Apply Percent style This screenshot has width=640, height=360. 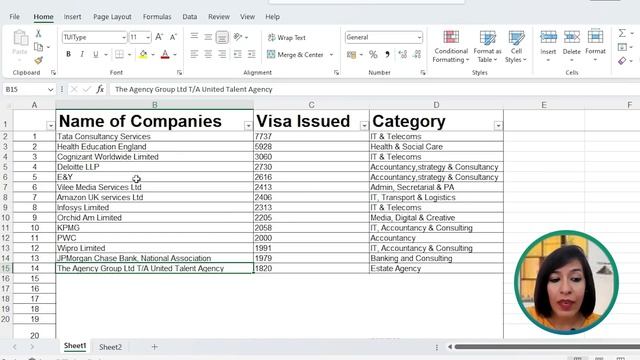coord(373,54)
